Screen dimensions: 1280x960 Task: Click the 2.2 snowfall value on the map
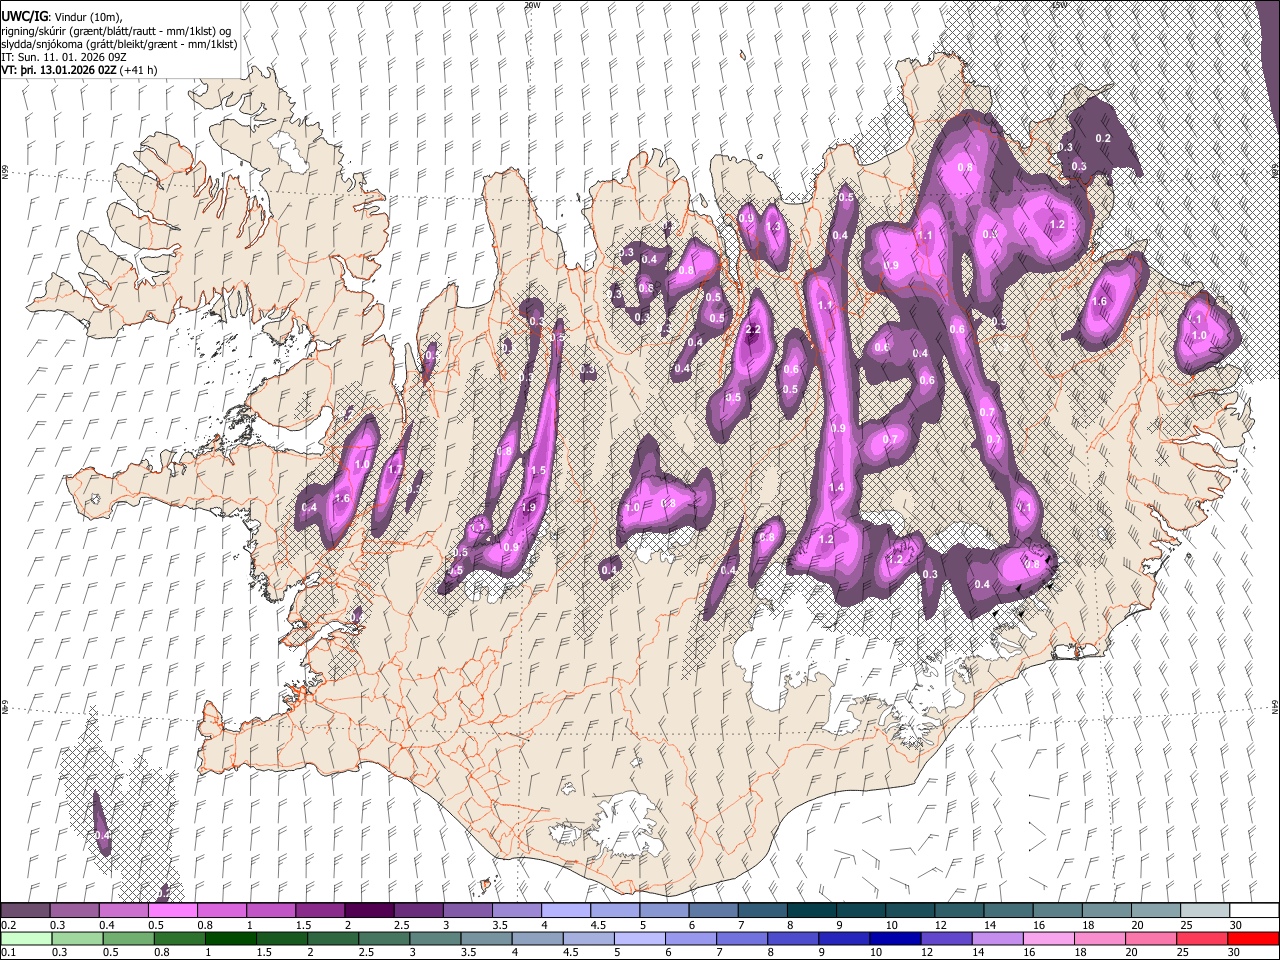[x=754, y=330]
